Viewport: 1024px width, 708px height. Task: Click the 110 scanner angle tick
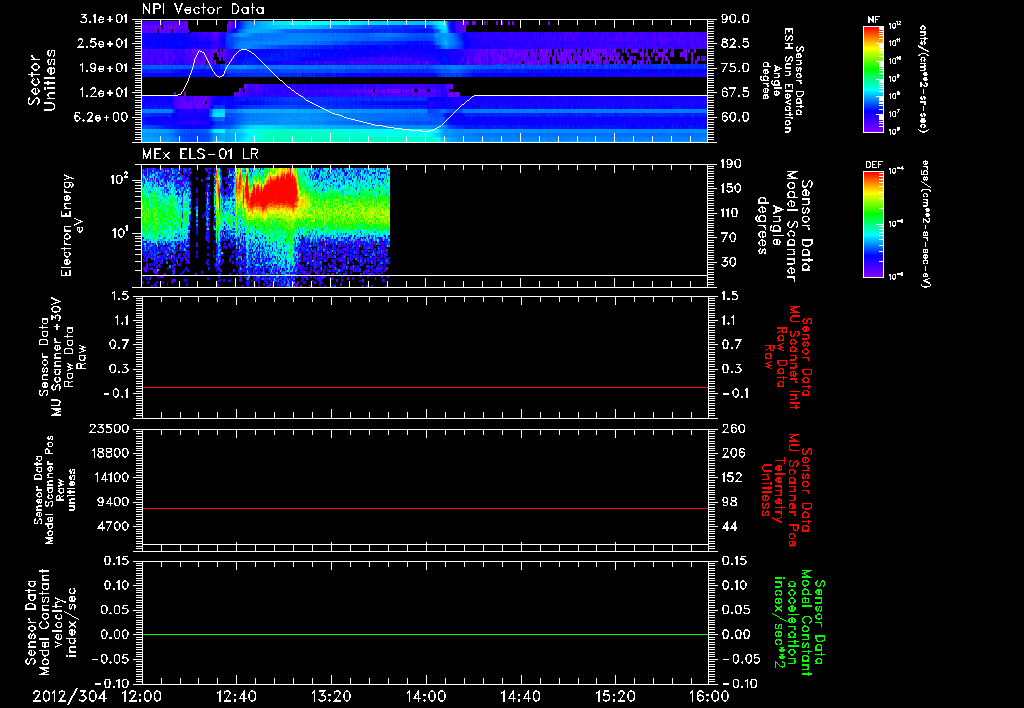(732, 213)
